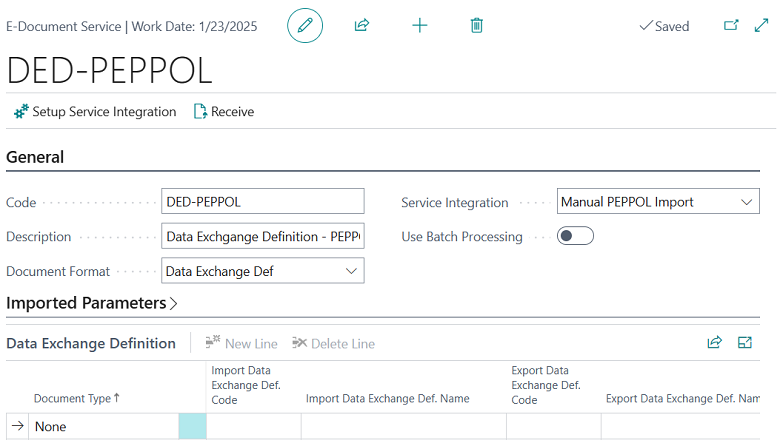
Task: Click the E-Document Service work date caption
Action: 131,26
